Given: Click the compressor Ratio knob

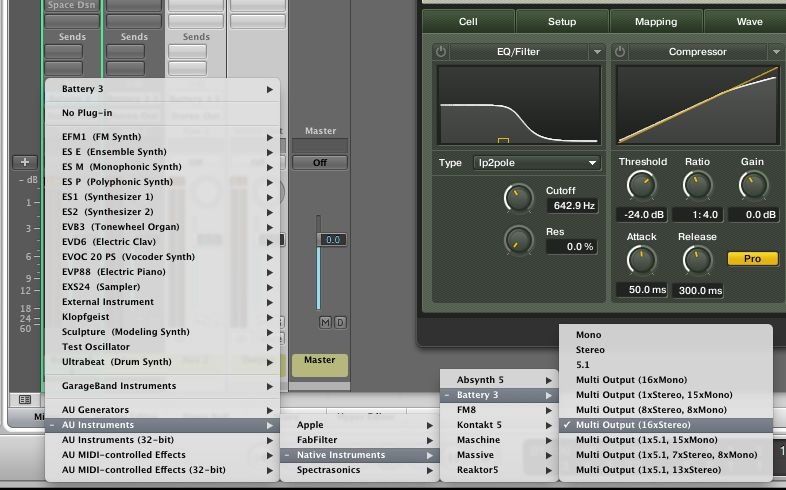Looking at the screenshot, I should 697,185.
